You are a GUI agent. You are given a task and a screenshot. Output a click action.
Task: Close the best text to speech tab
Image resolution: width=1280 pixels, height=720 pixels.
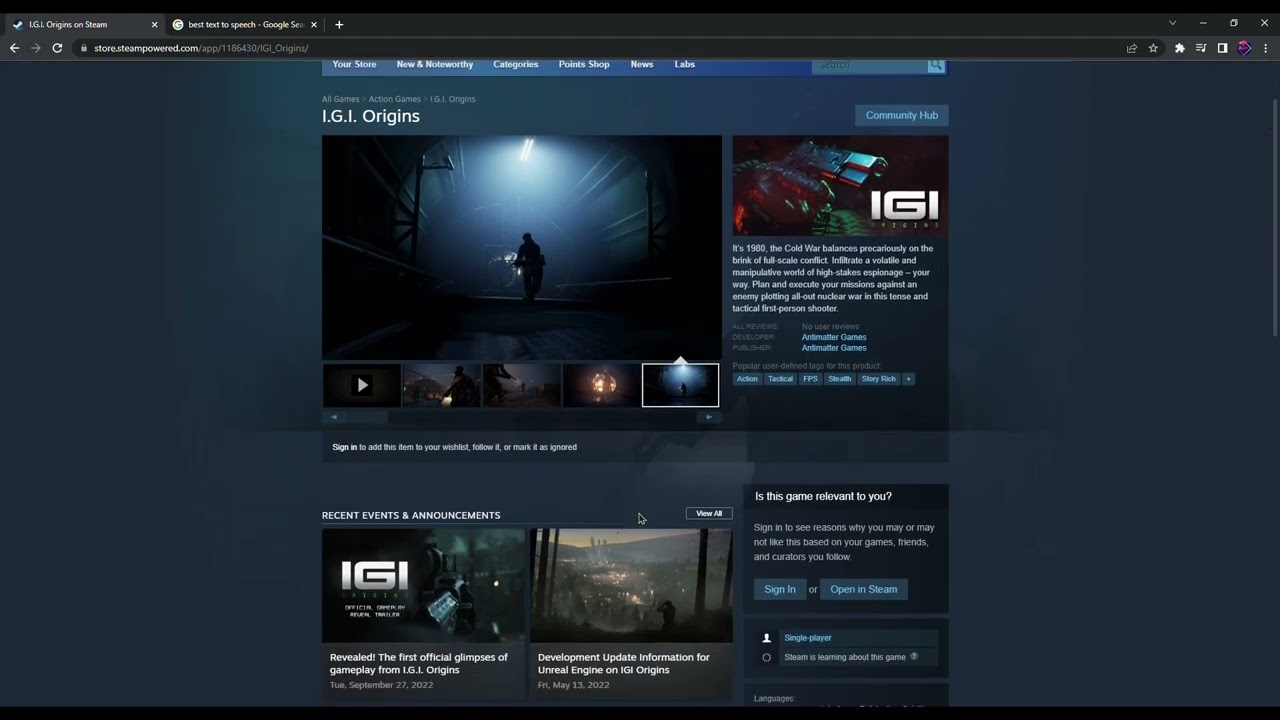point(314,24)
